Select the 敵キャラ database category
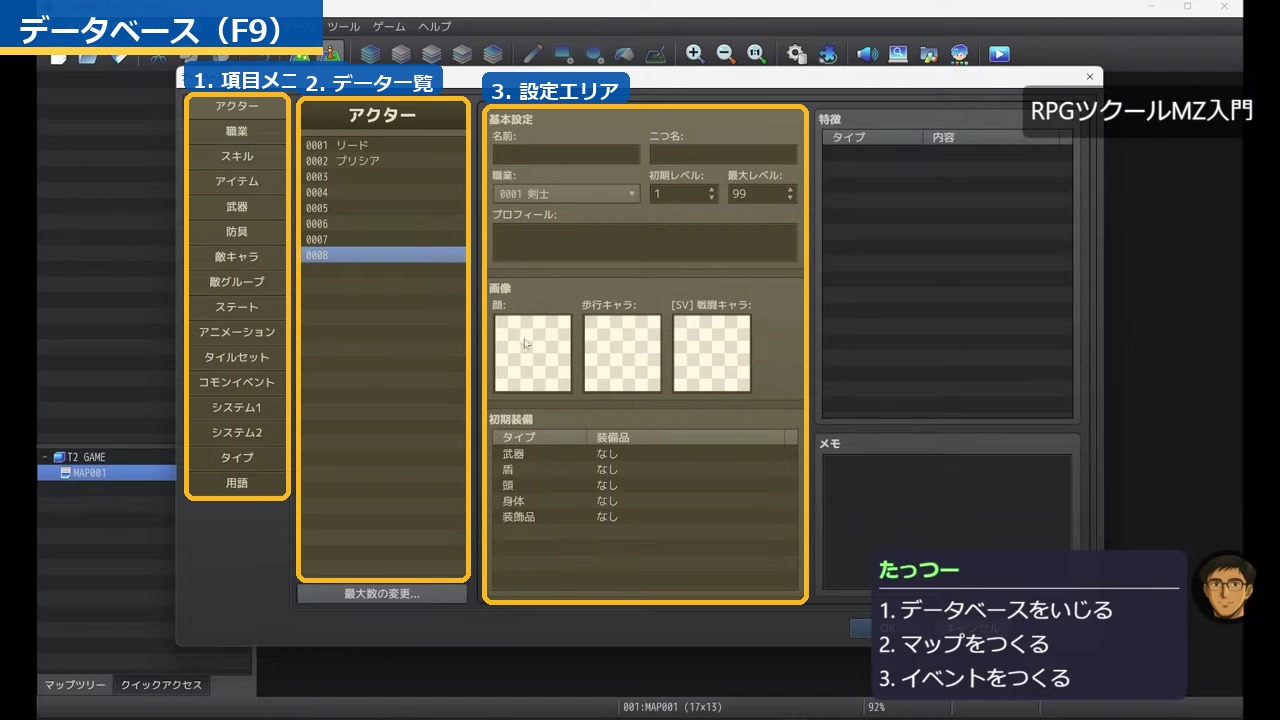 point(237,257)
